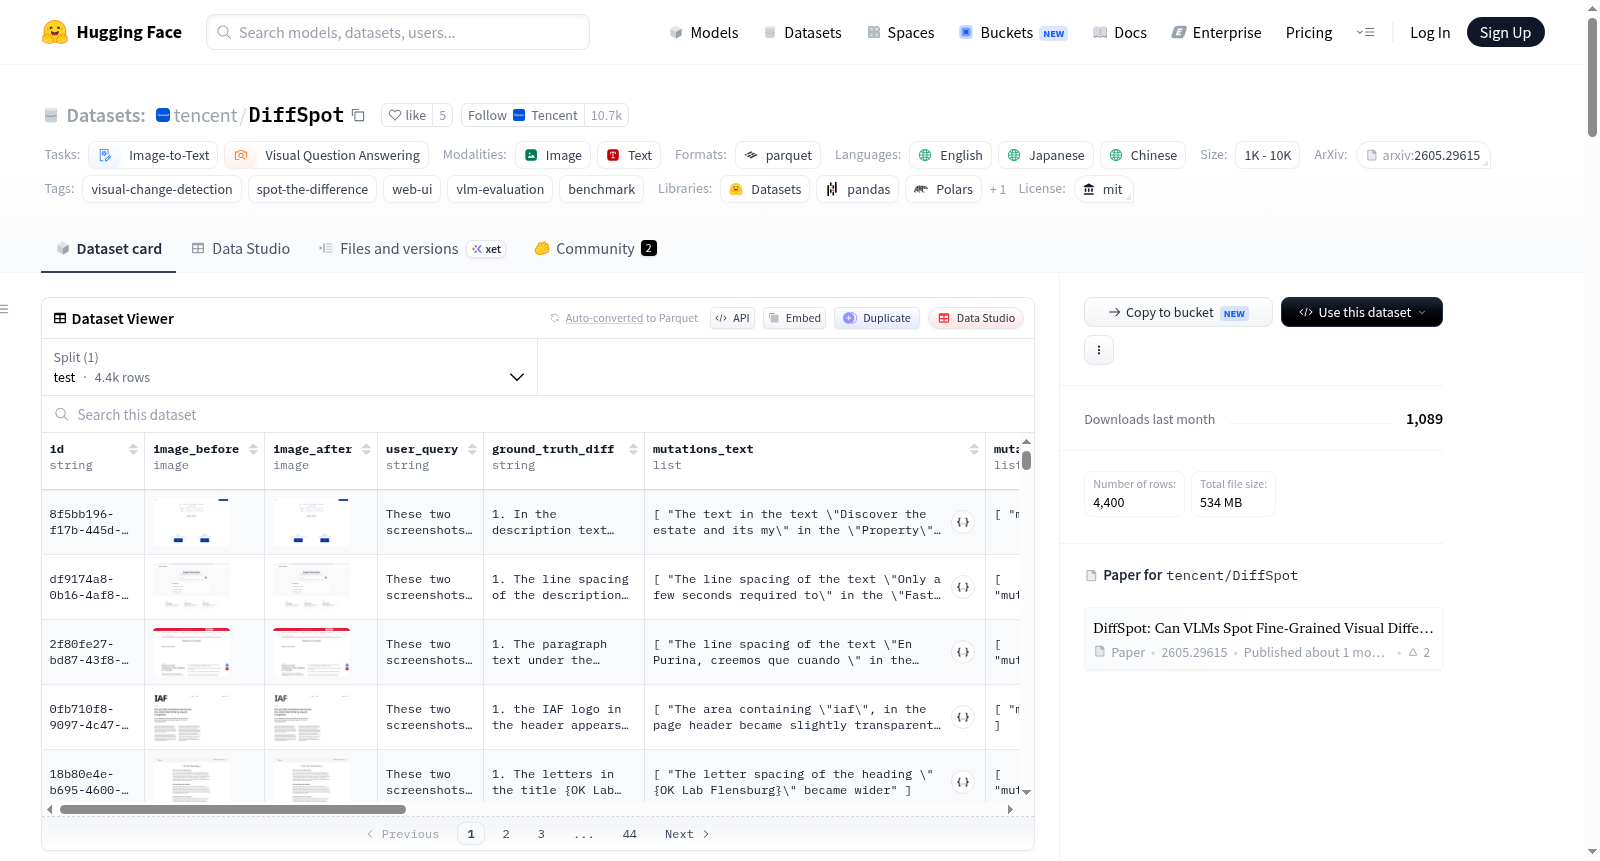This screenshot has width=1600, height=861.
Task: Open the arxiv:2605.29615 tag
Action: tap(1424, 155)
